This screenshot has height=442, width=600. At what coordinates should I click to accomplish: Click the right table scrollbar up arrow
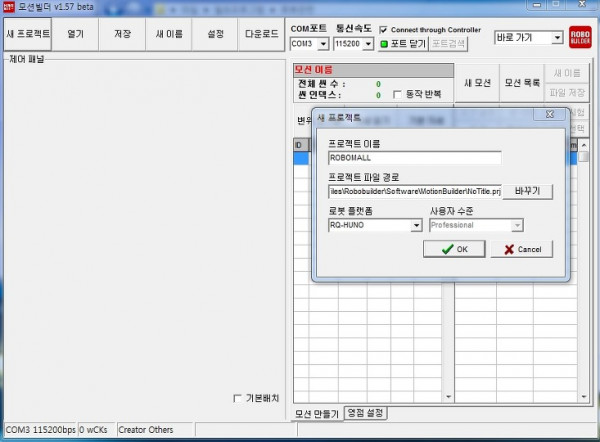click(x=584, y=146)
